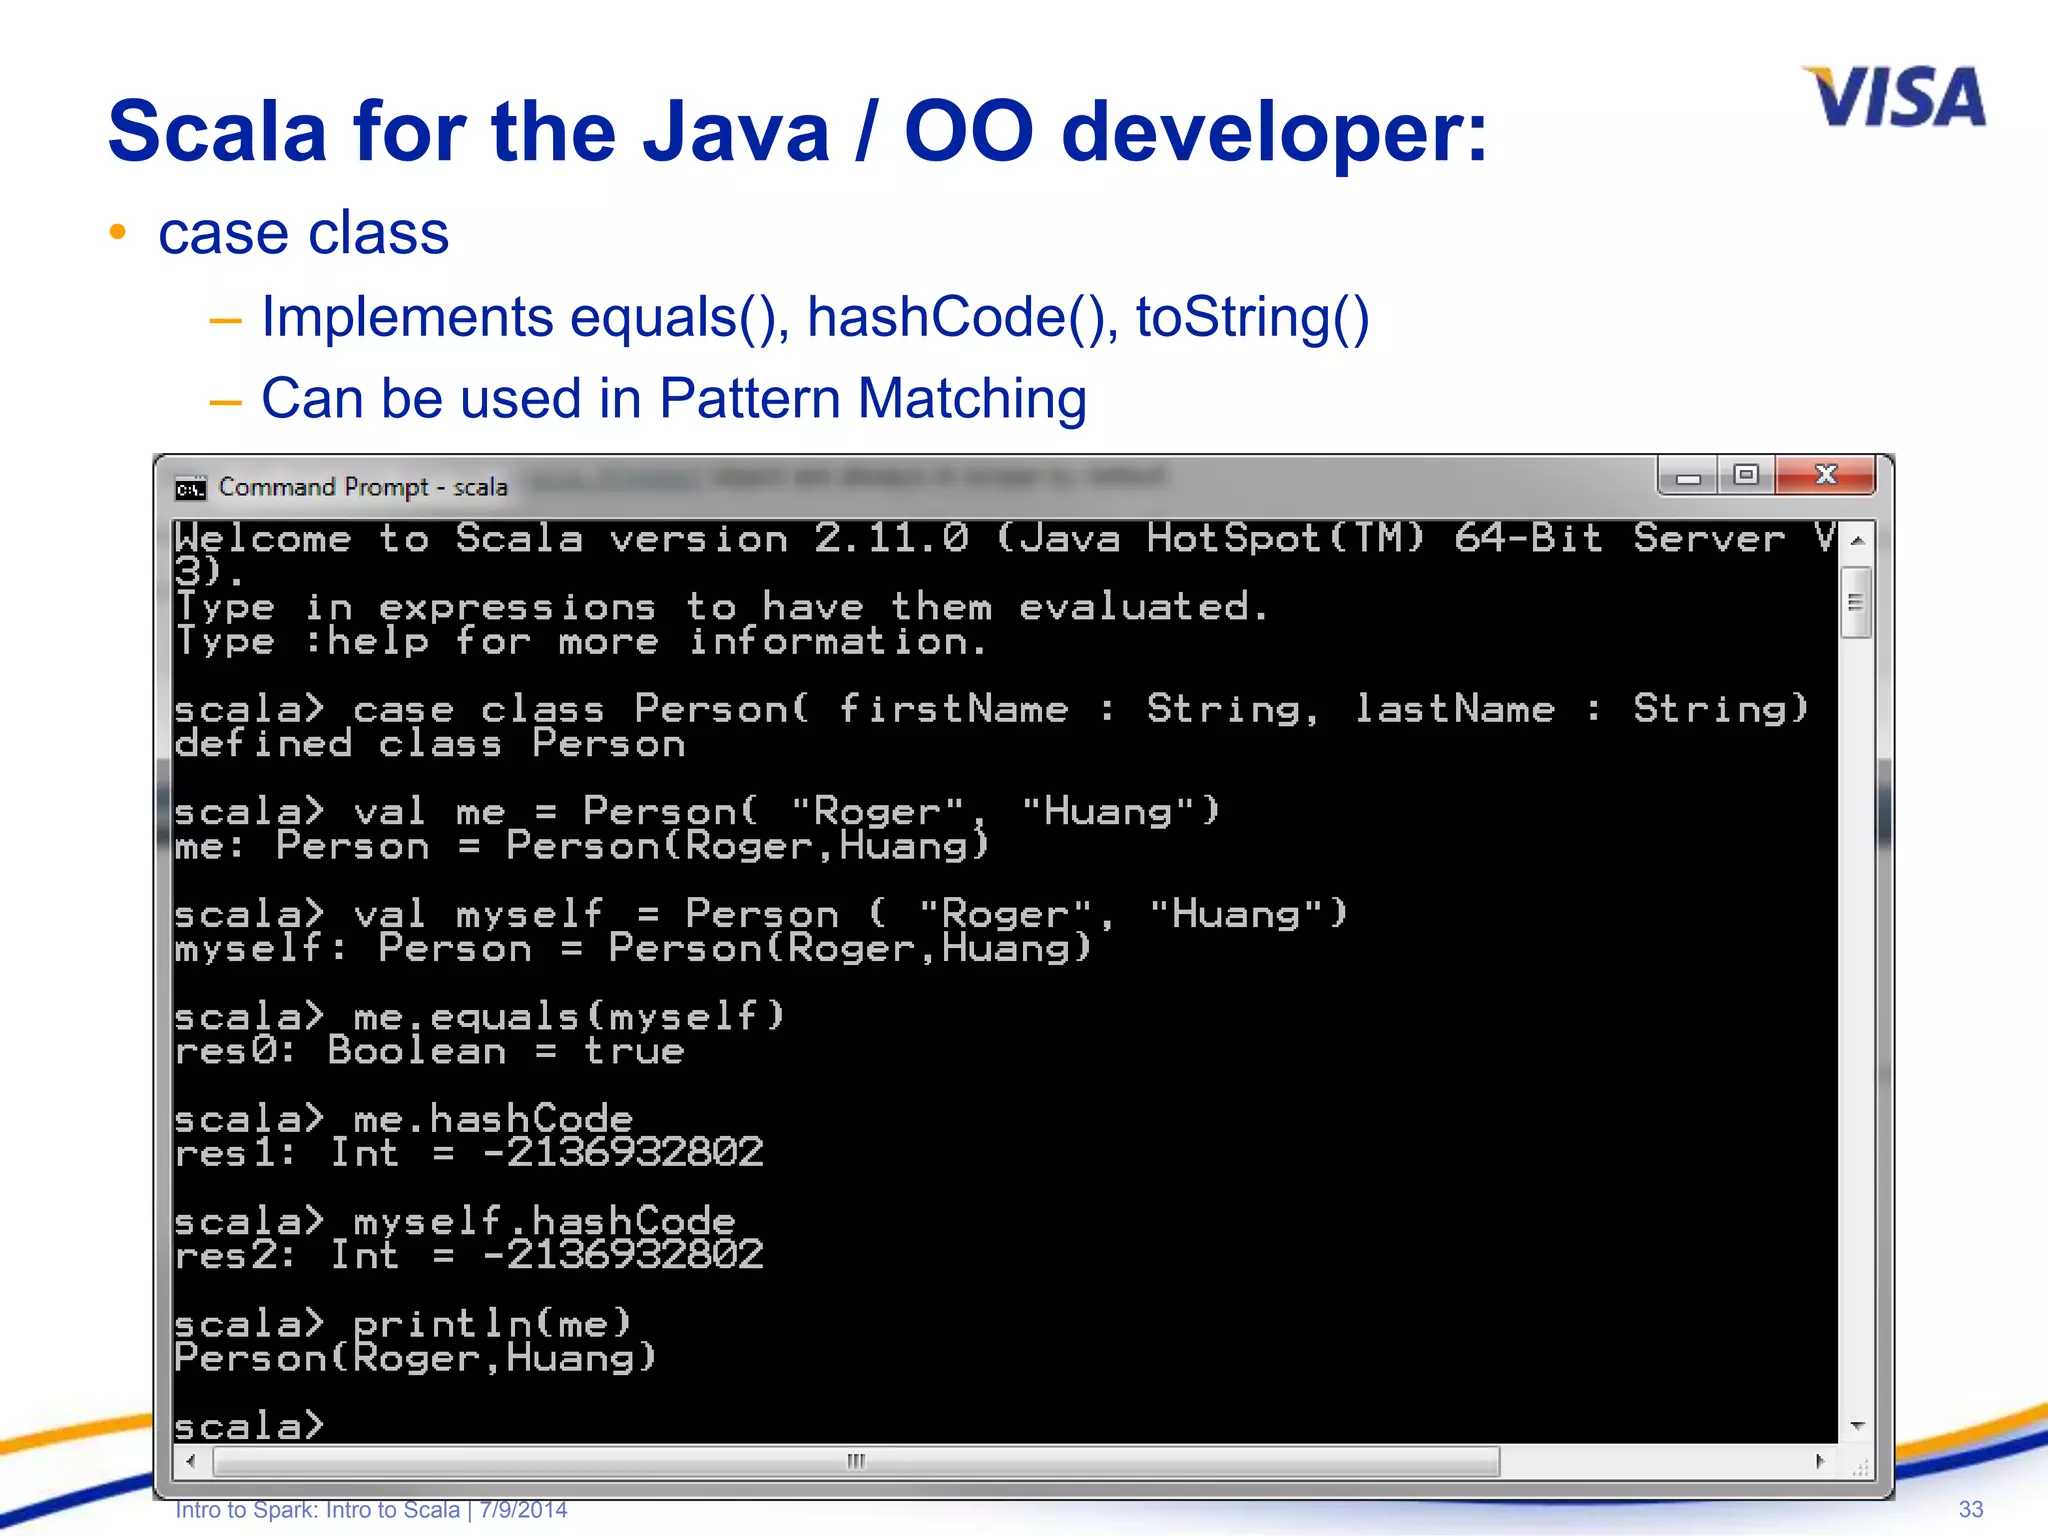Maximize the Command Prompt window
2048x1536 pixels.
pyautogui.click(x=1746, y=476)
